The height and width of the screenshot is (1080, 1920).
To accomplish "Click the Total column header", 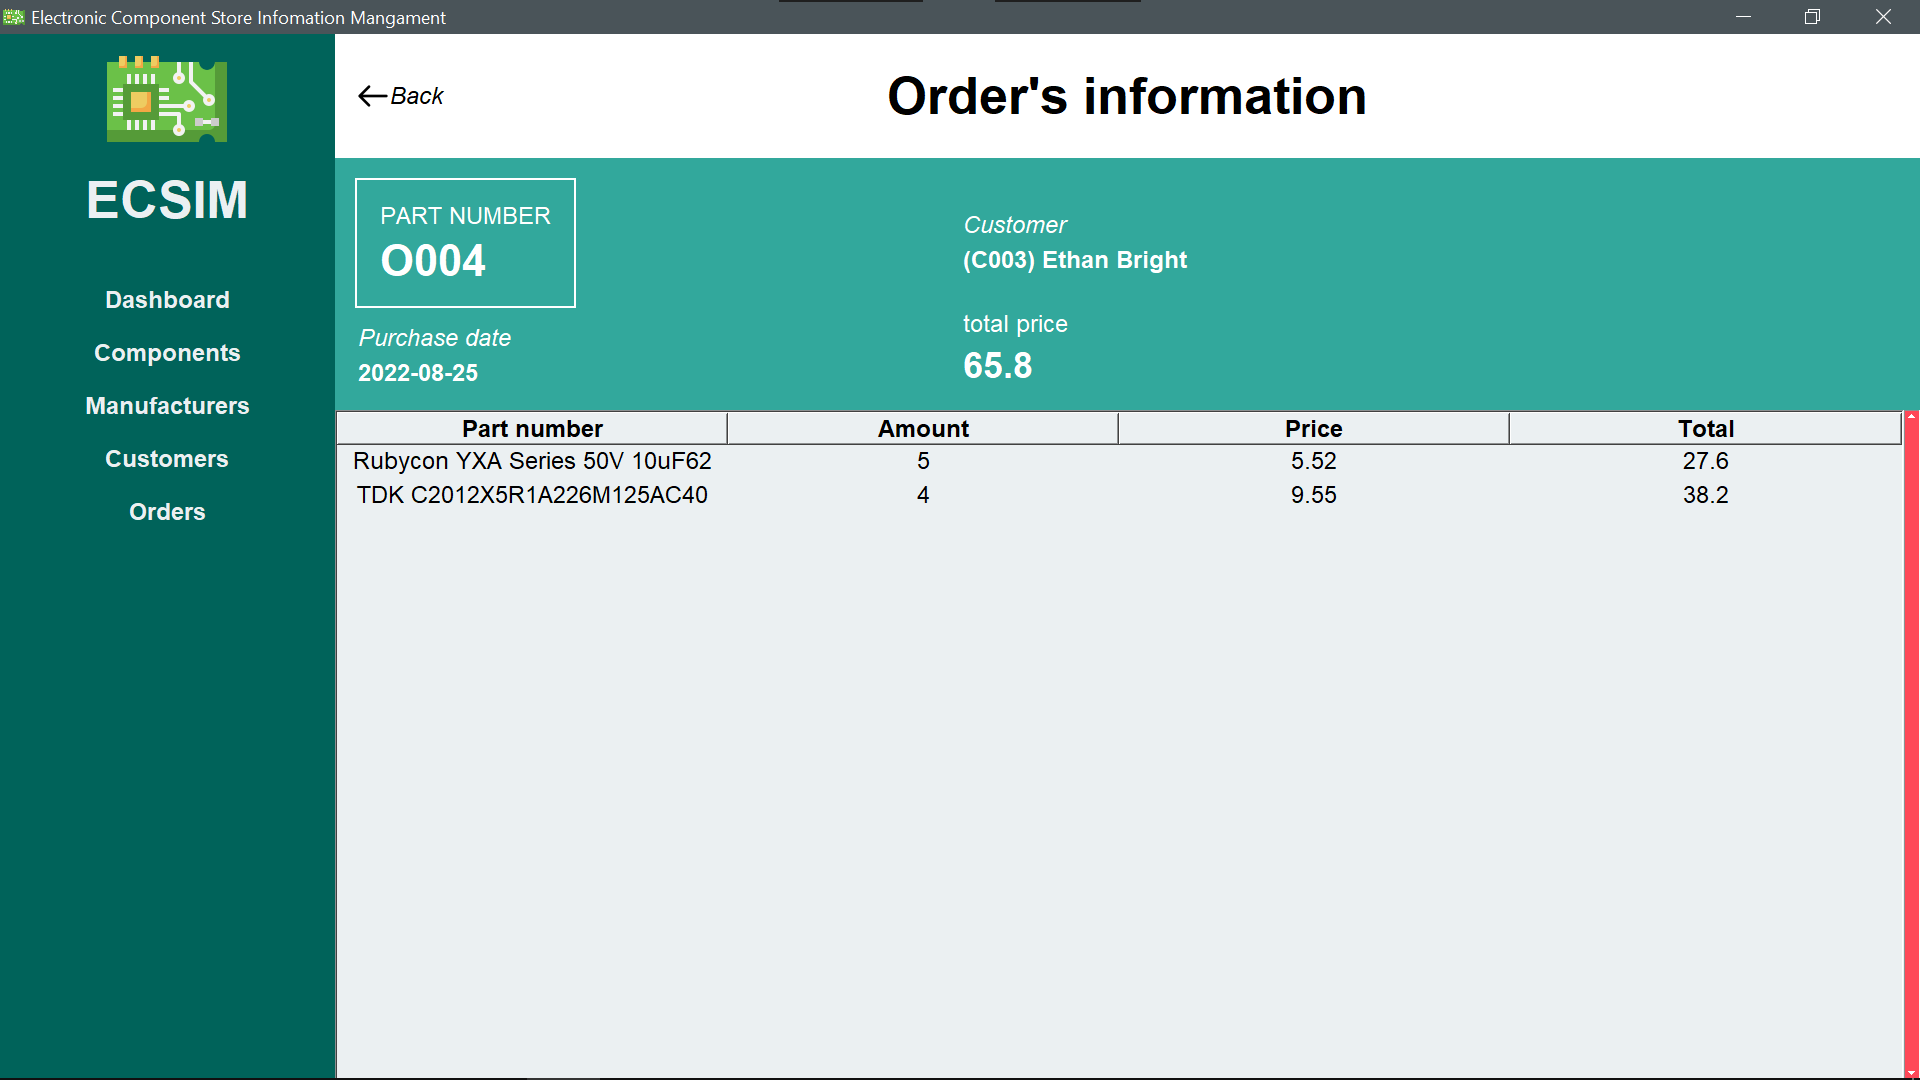I will coord(1705,429).
